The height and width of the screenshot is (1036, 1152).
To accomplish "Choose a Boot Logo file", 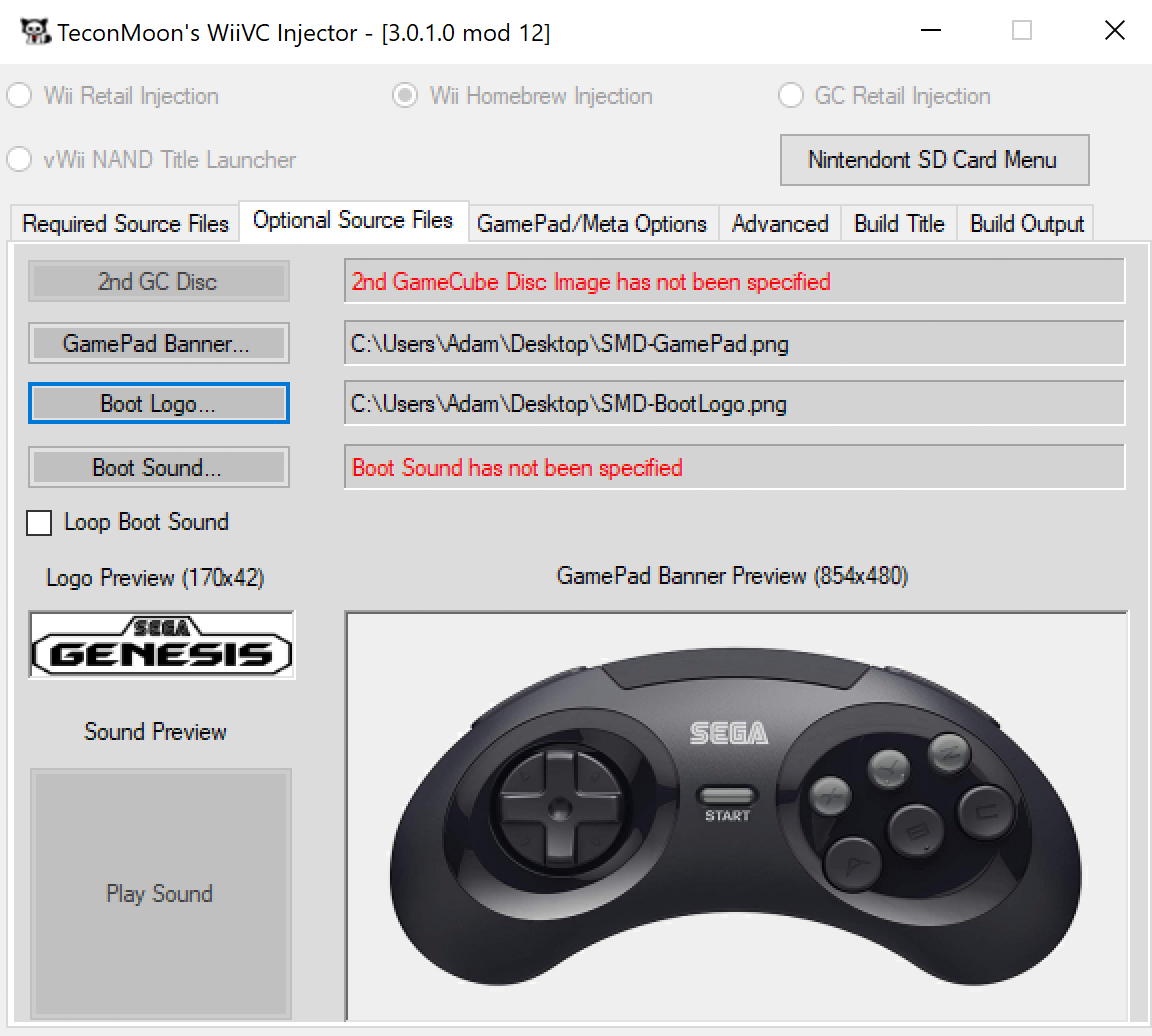I will coord(159,403).
